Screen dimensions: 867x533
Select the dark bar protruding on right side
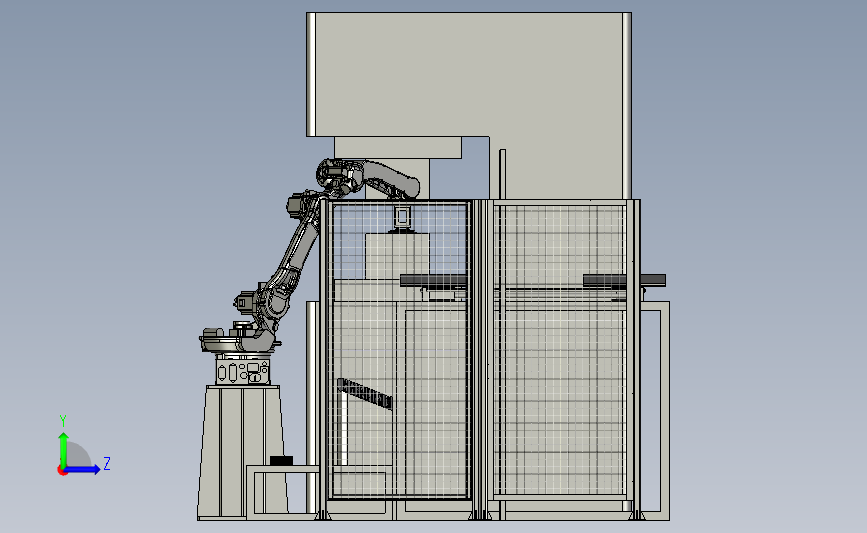point(624,280)
